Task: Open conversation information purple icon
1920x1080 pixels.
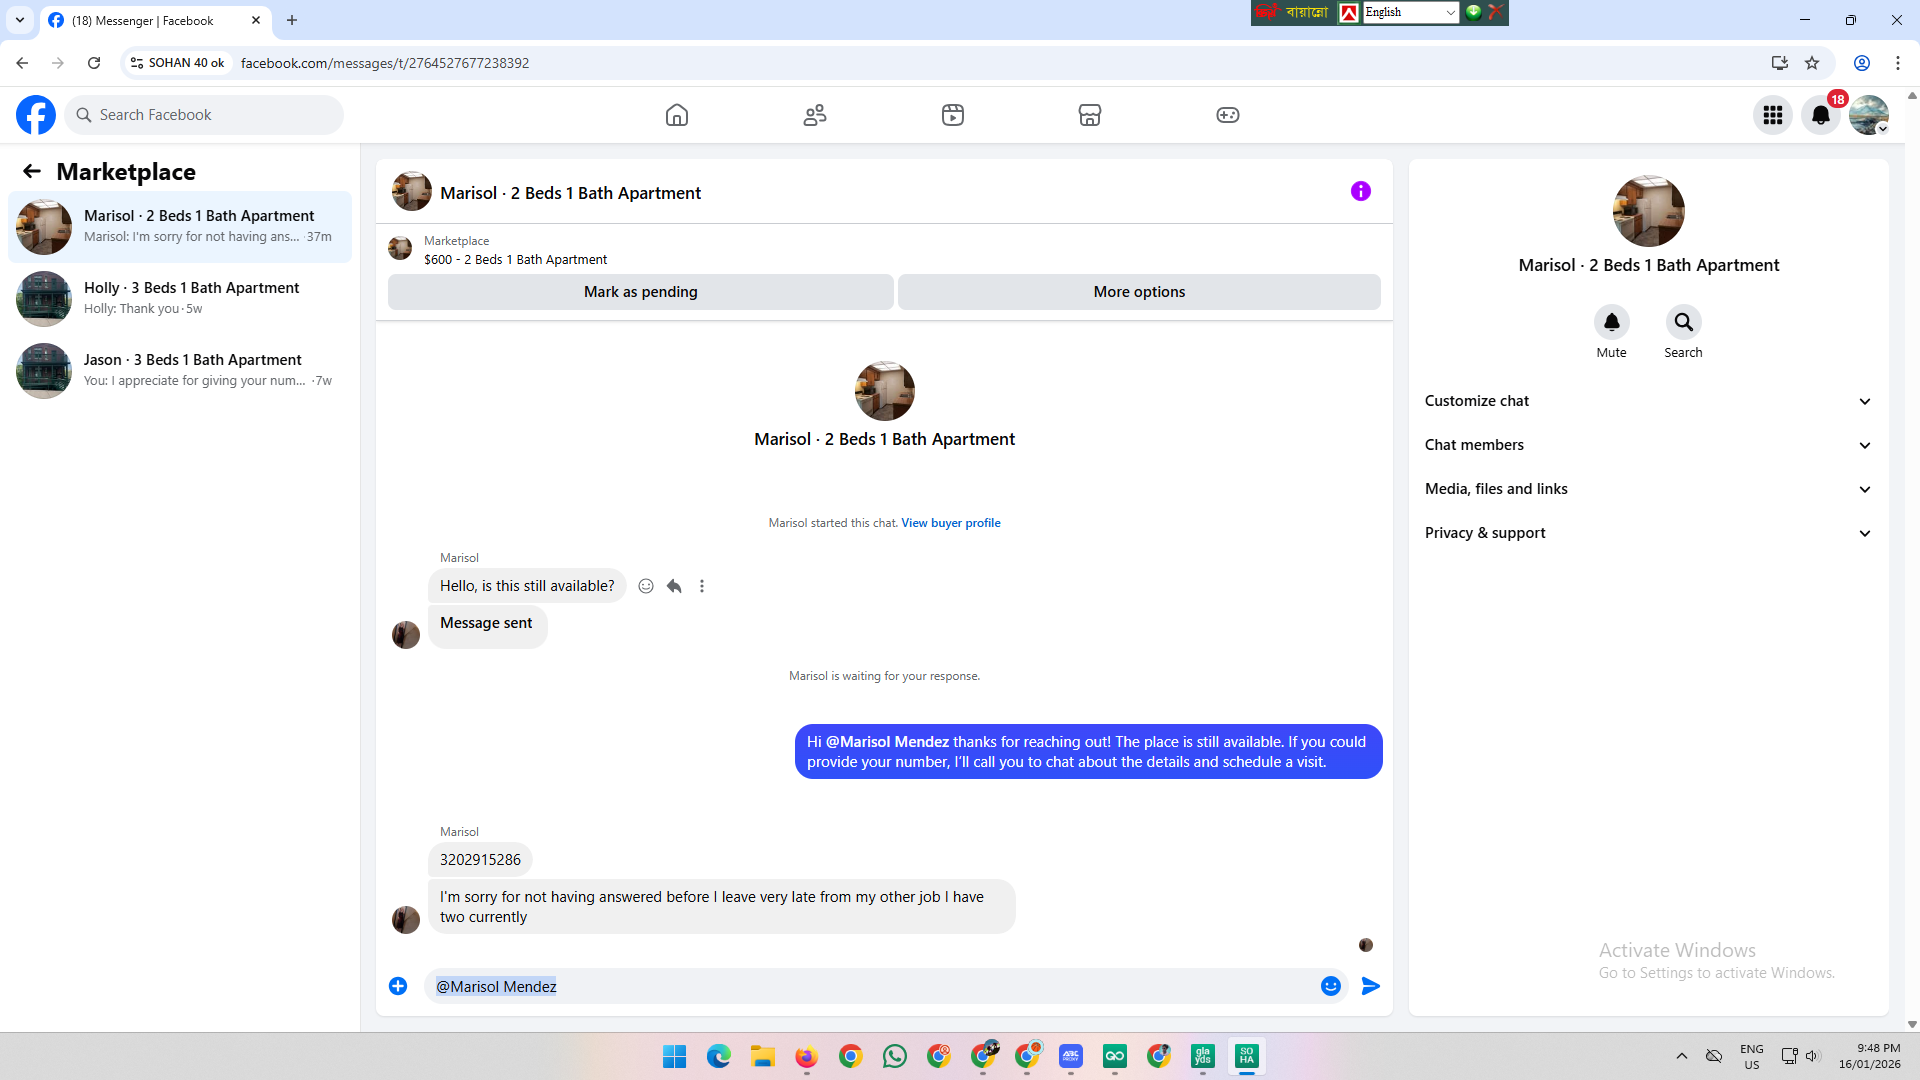Action: (x=1360, y=191)
